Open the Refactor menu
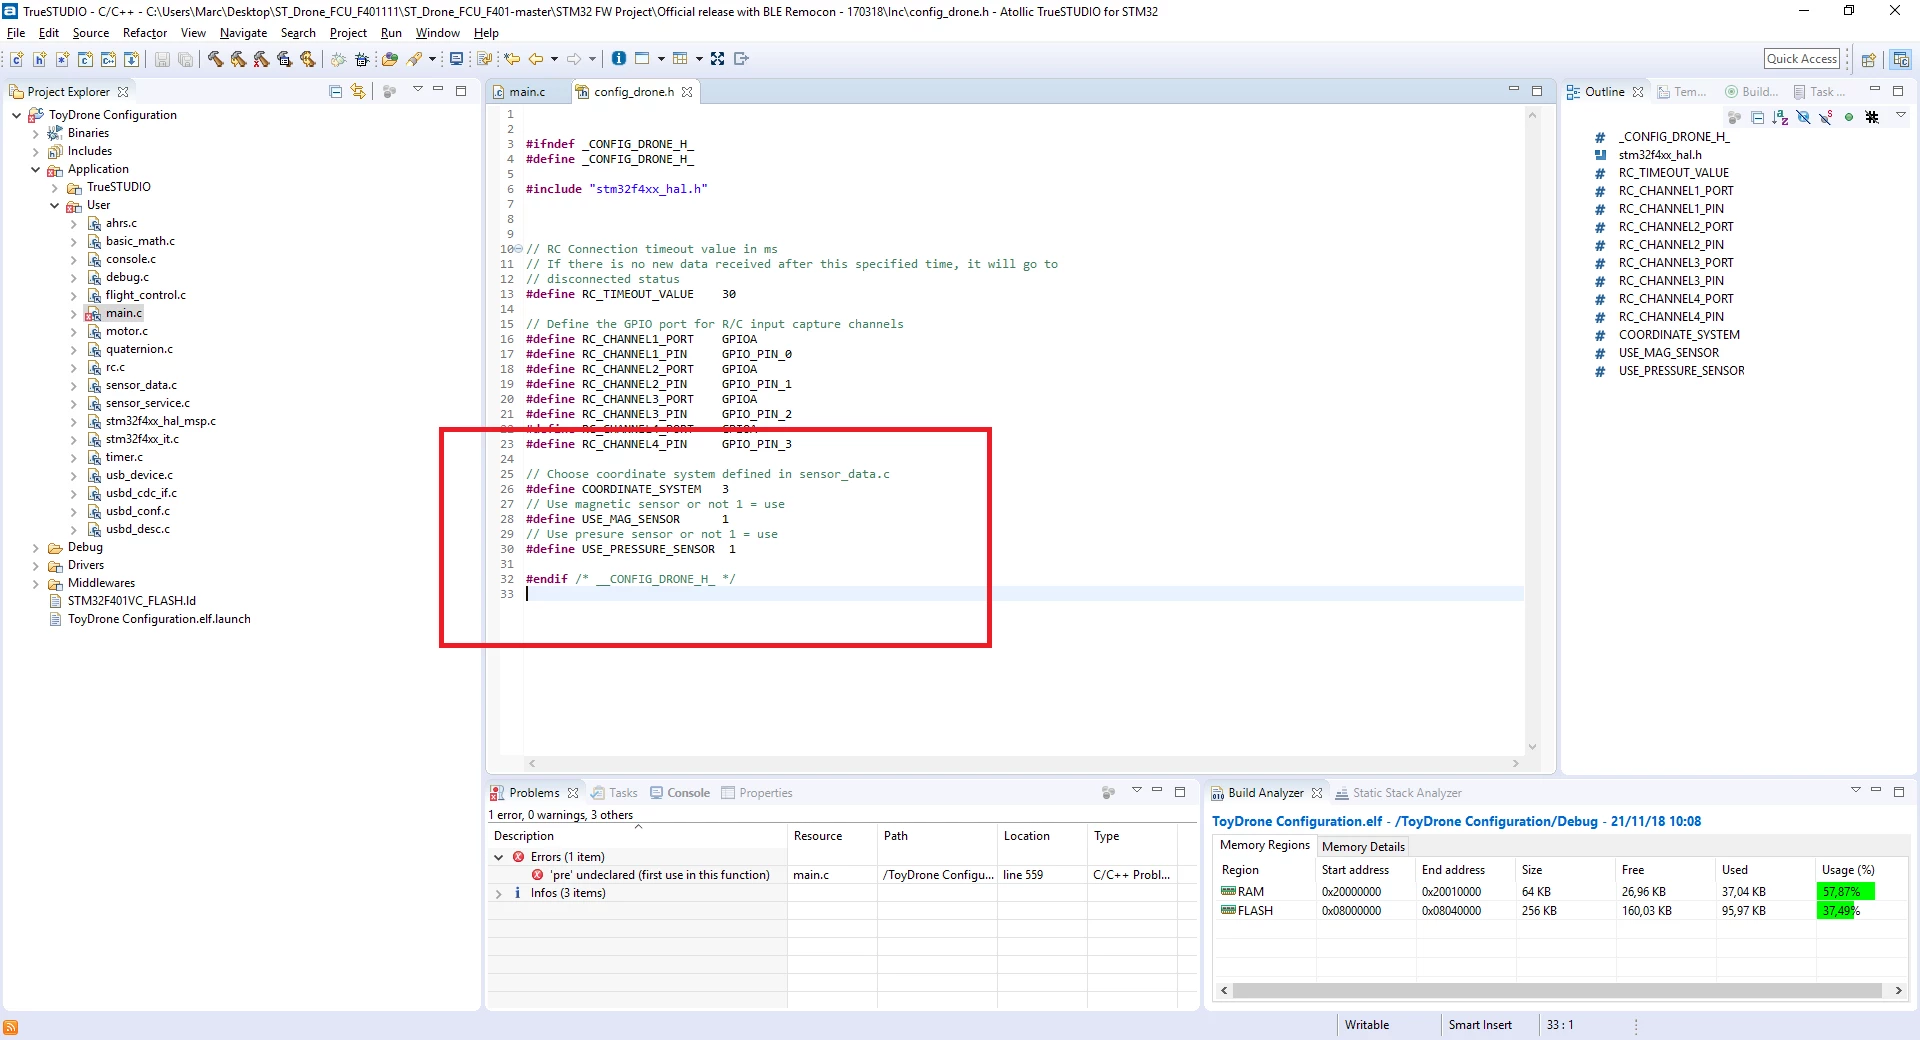This screenshot has height=1040, width=1920. (x=145, y=33)
